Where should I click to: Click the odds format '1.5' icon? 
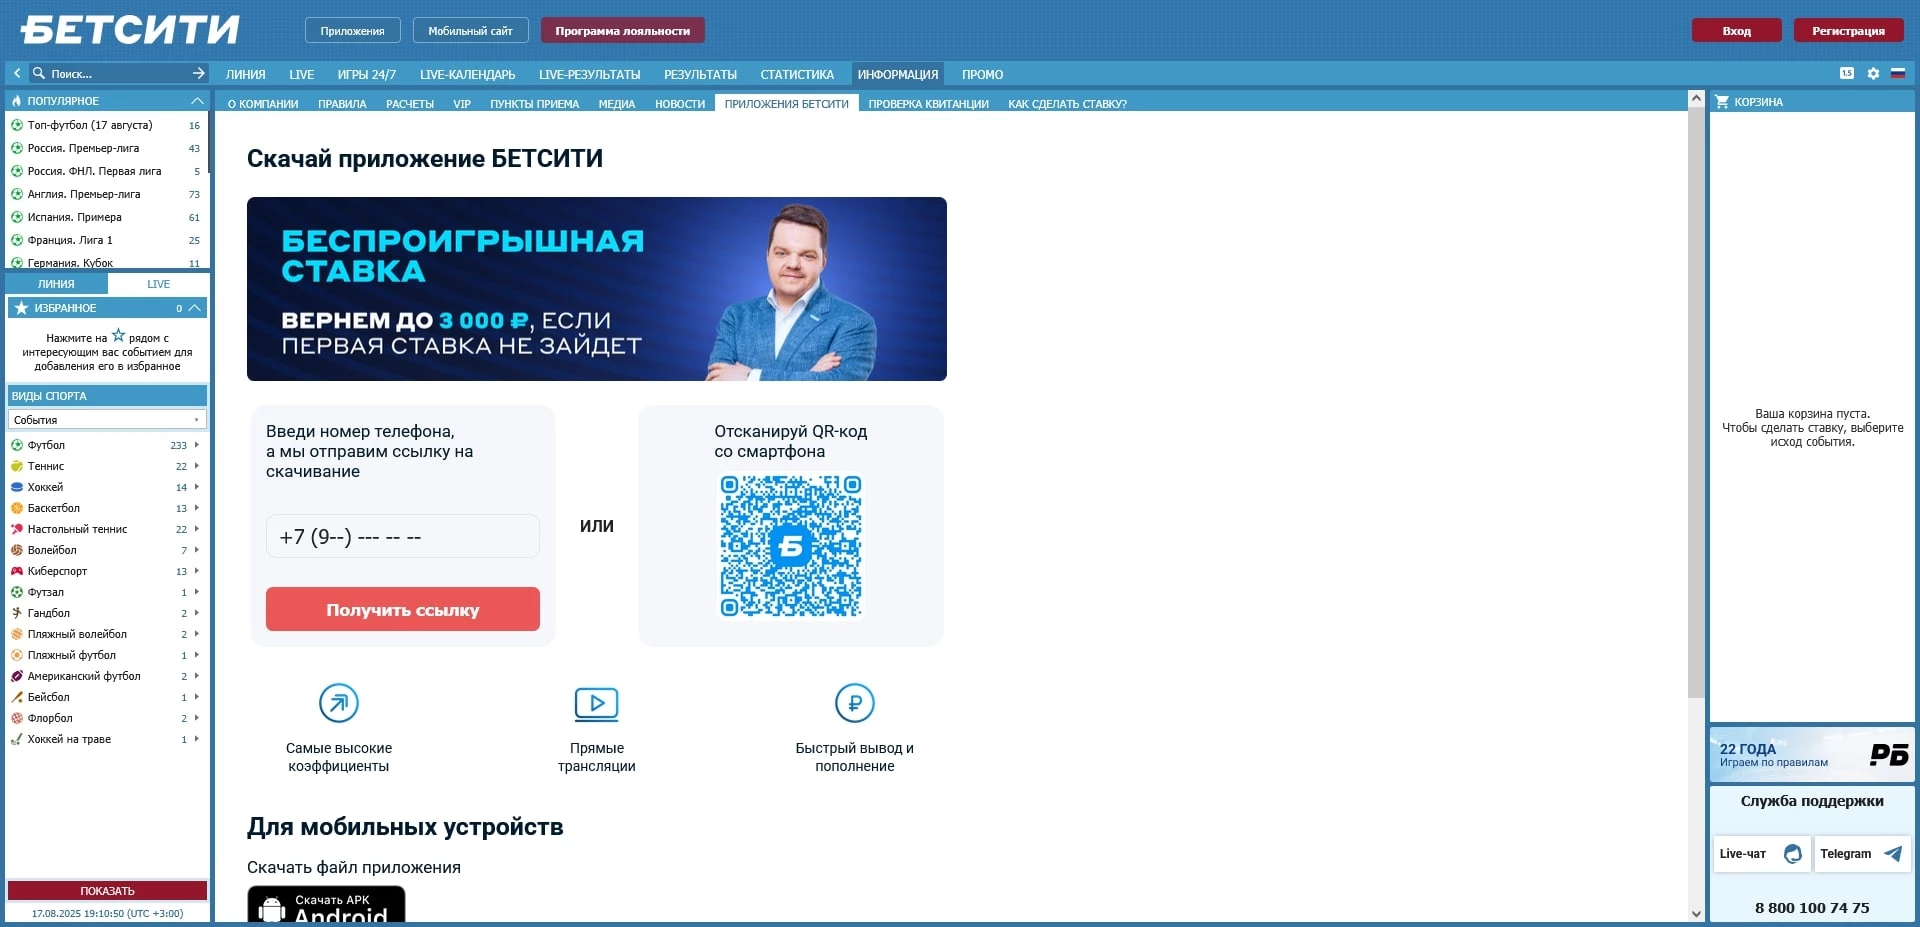[x=1845, y=74]
